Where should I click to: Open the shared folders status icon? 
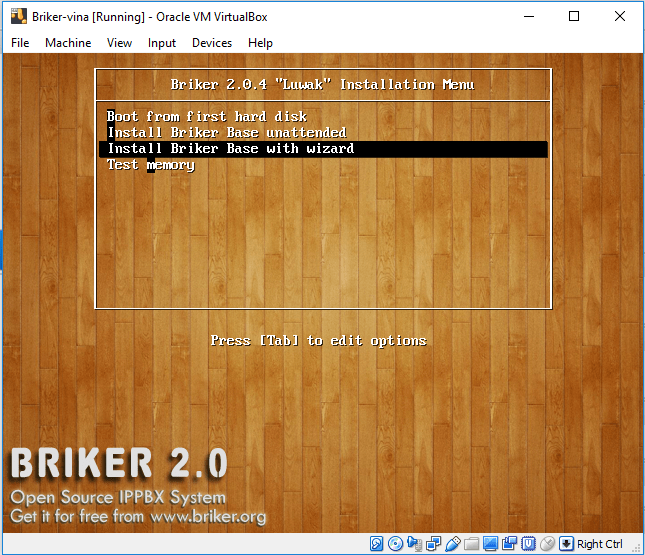472,544
